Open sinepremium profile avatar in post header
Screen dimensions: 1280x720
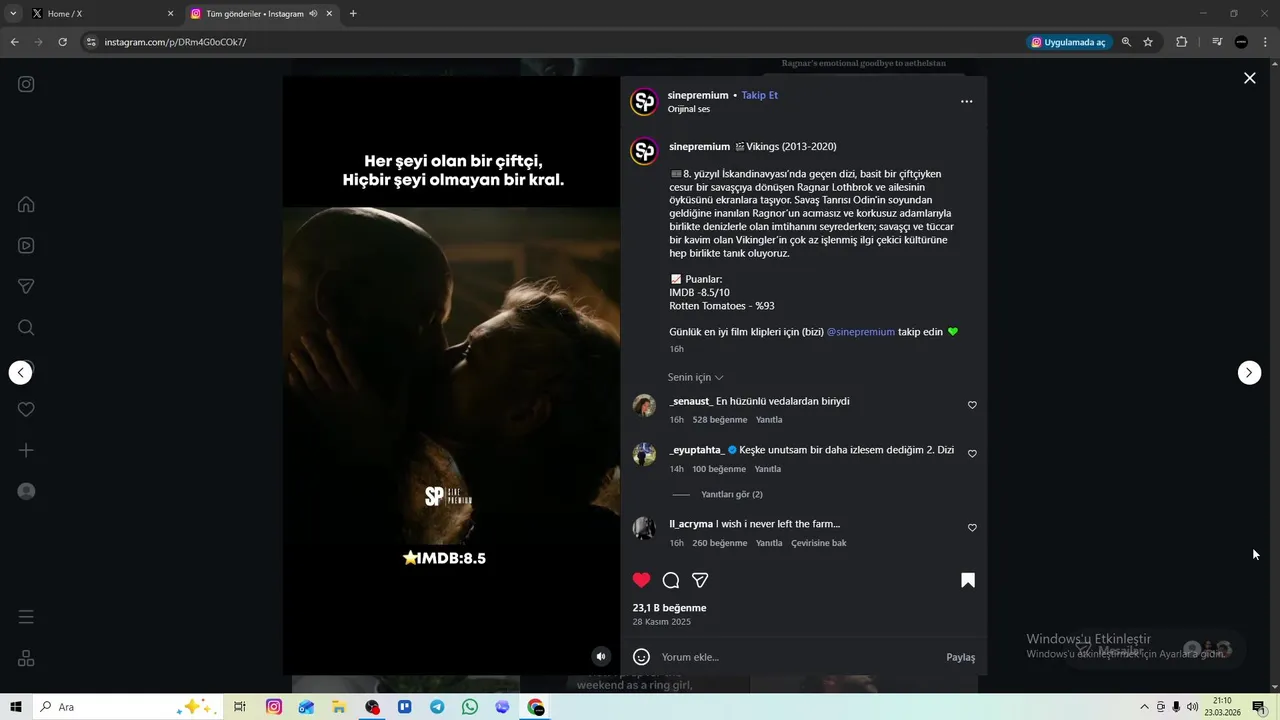[x=644, y=102]
